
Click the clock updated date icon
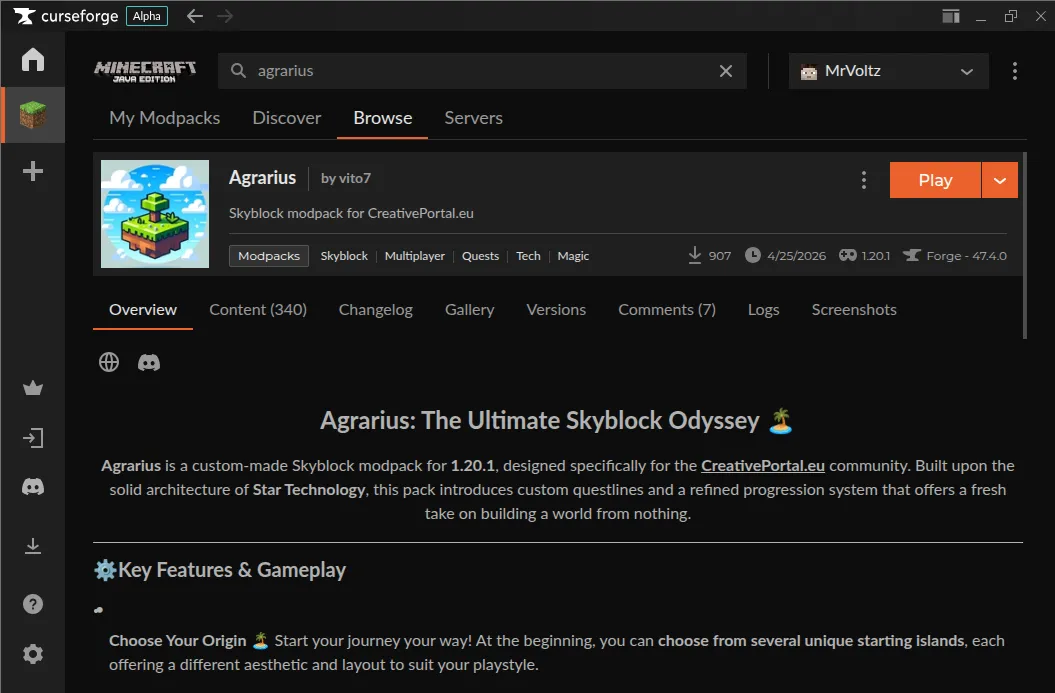tap(752, 255)
